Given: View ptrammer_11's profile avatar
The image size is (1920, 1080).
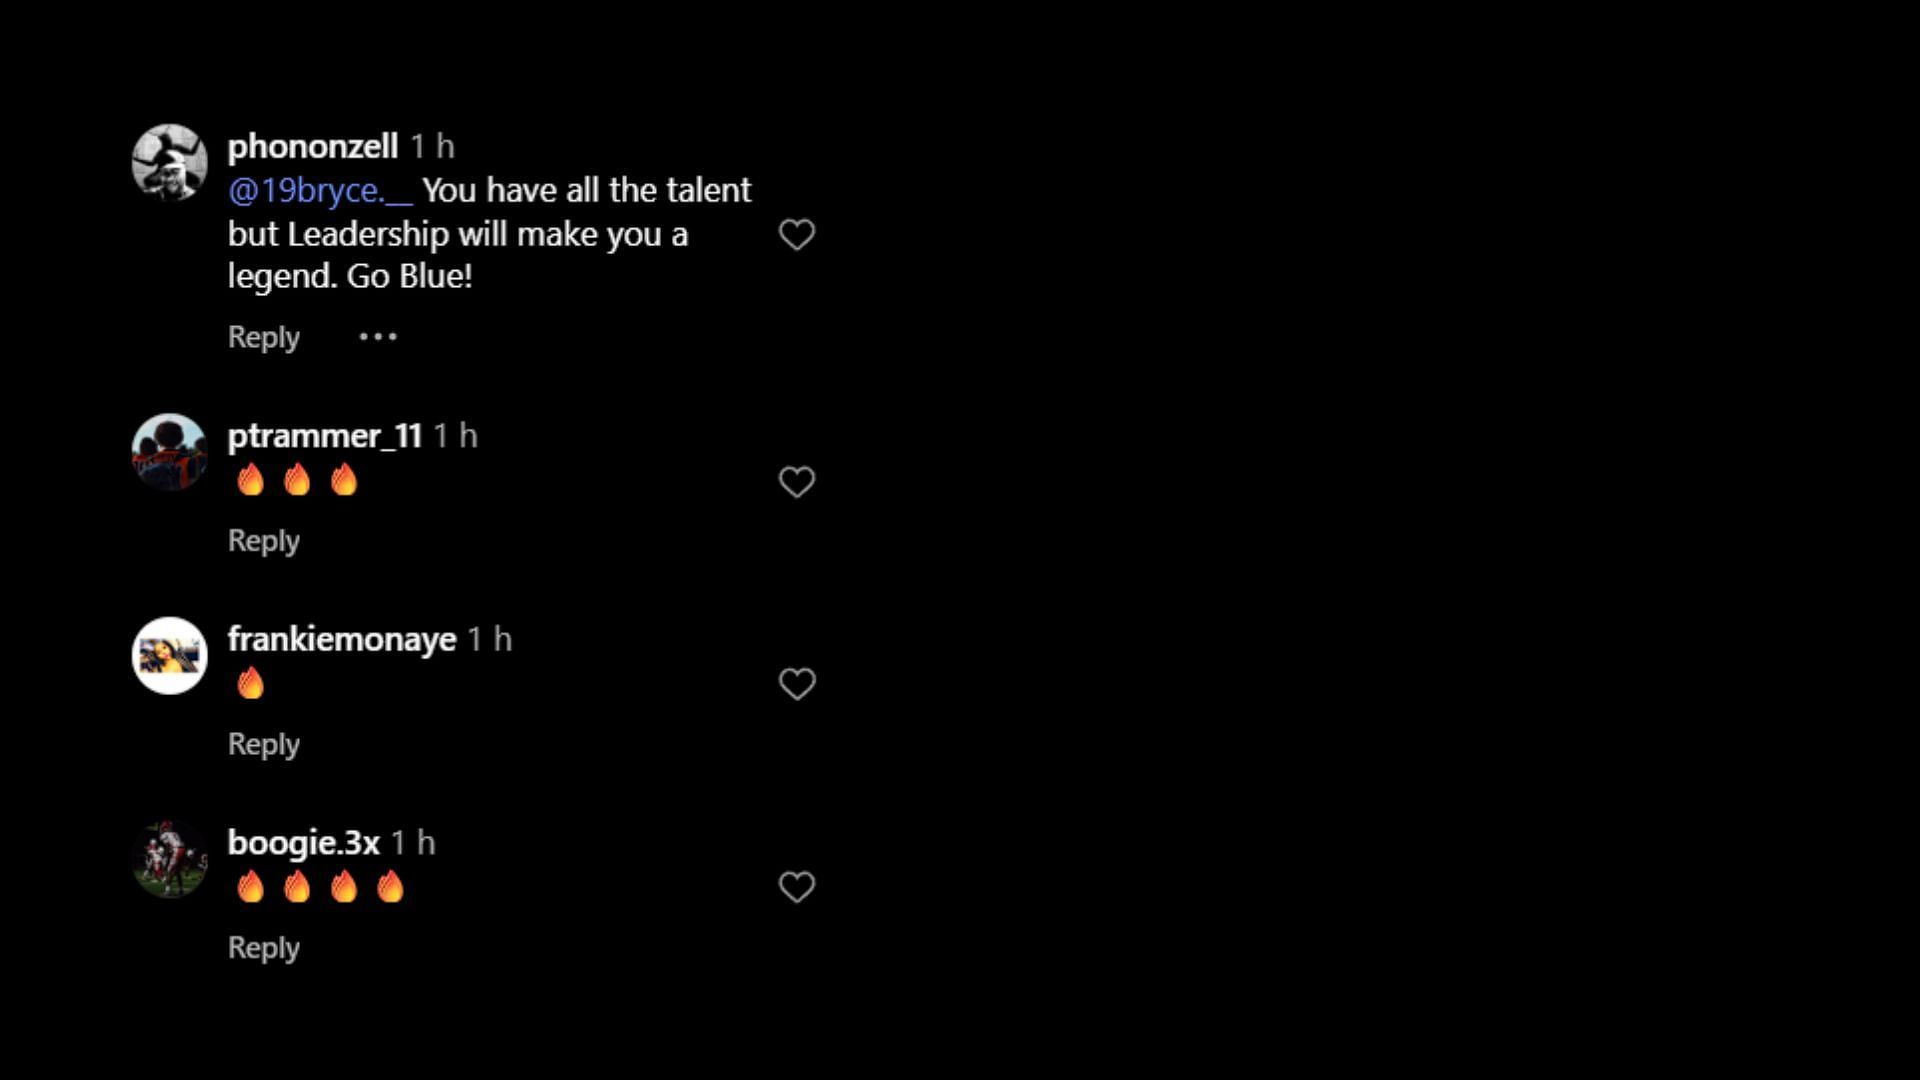Looking at the screenshot, I should [x=170, y=452].
